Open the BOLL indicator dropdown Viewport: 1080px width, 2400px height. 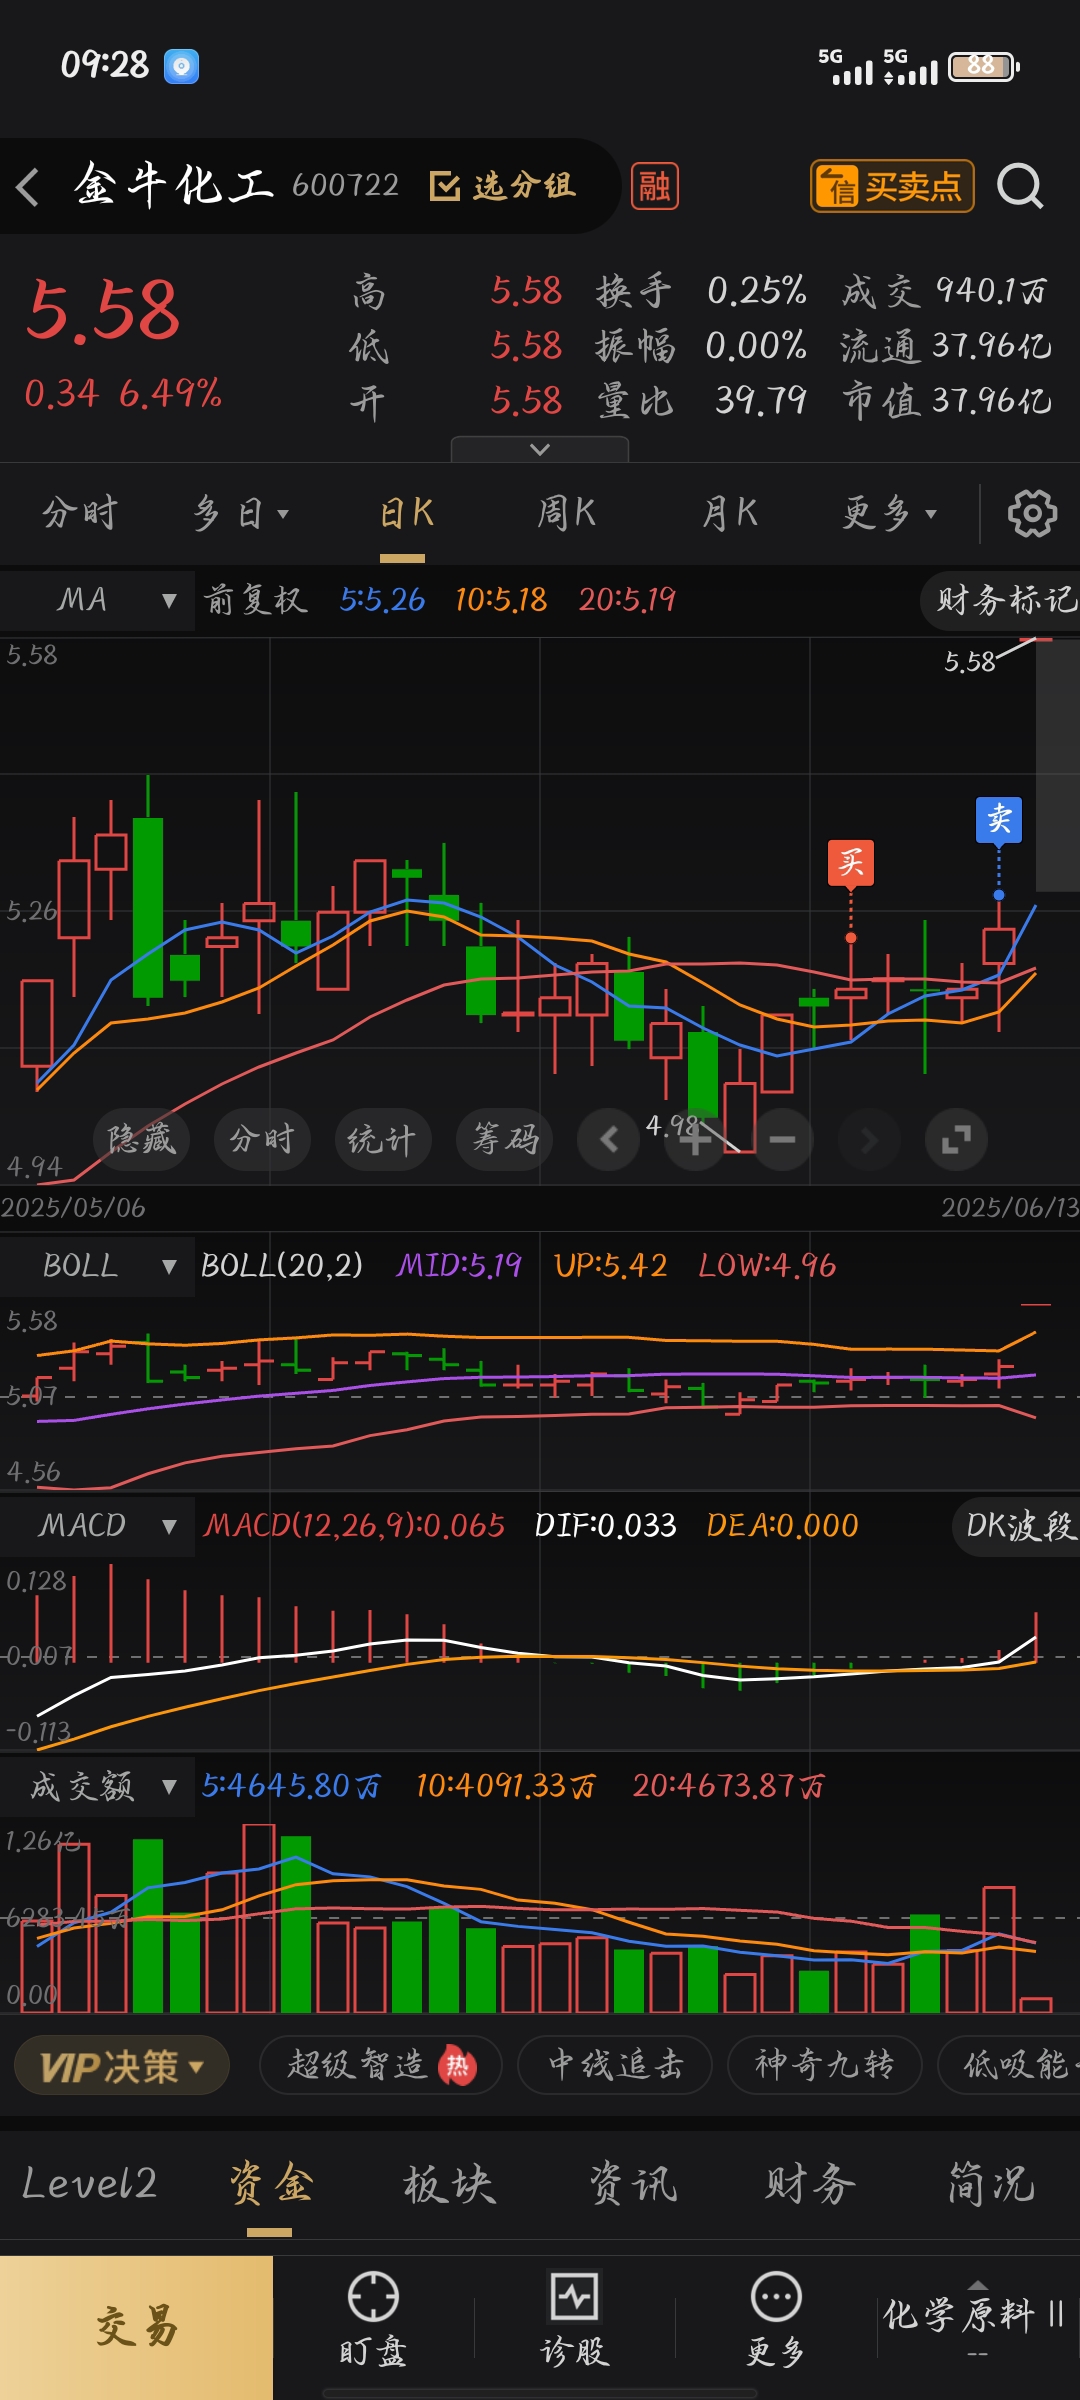click(97, 1266)
